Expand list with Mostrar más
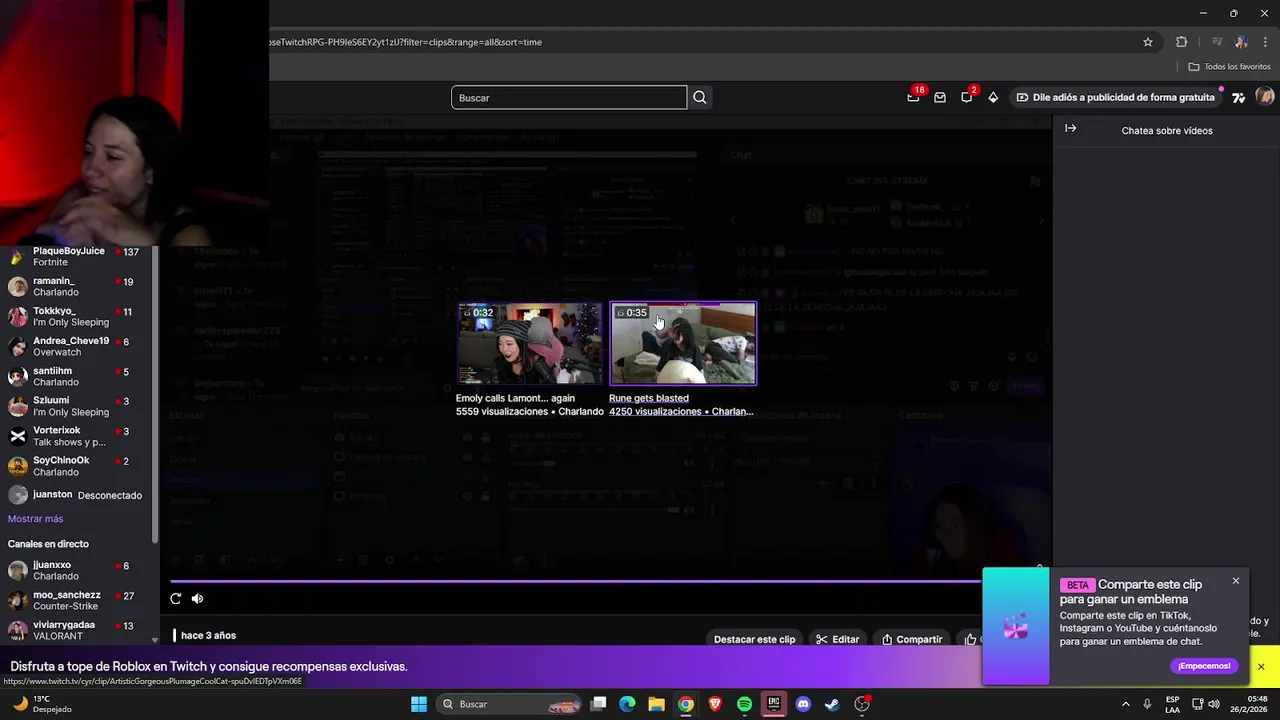Image resolution: width=1280 pixels, height=720 pixels. pos(35,519)
